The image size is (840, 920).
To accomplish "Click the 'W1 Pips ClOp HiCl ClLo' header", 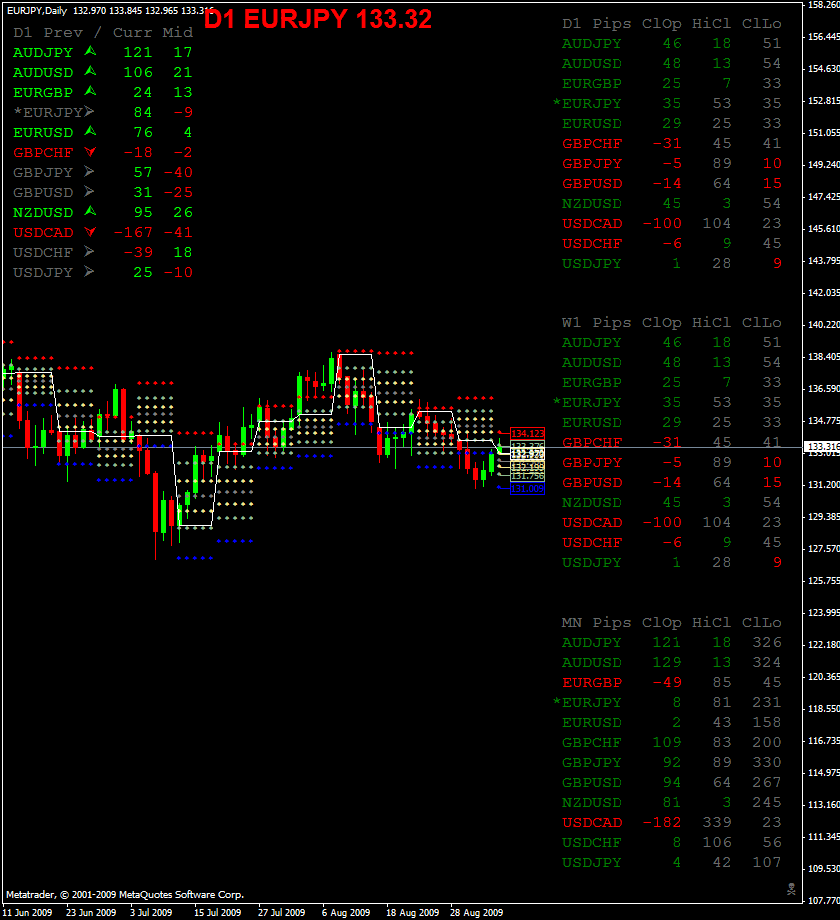I will tap(672, 323).
